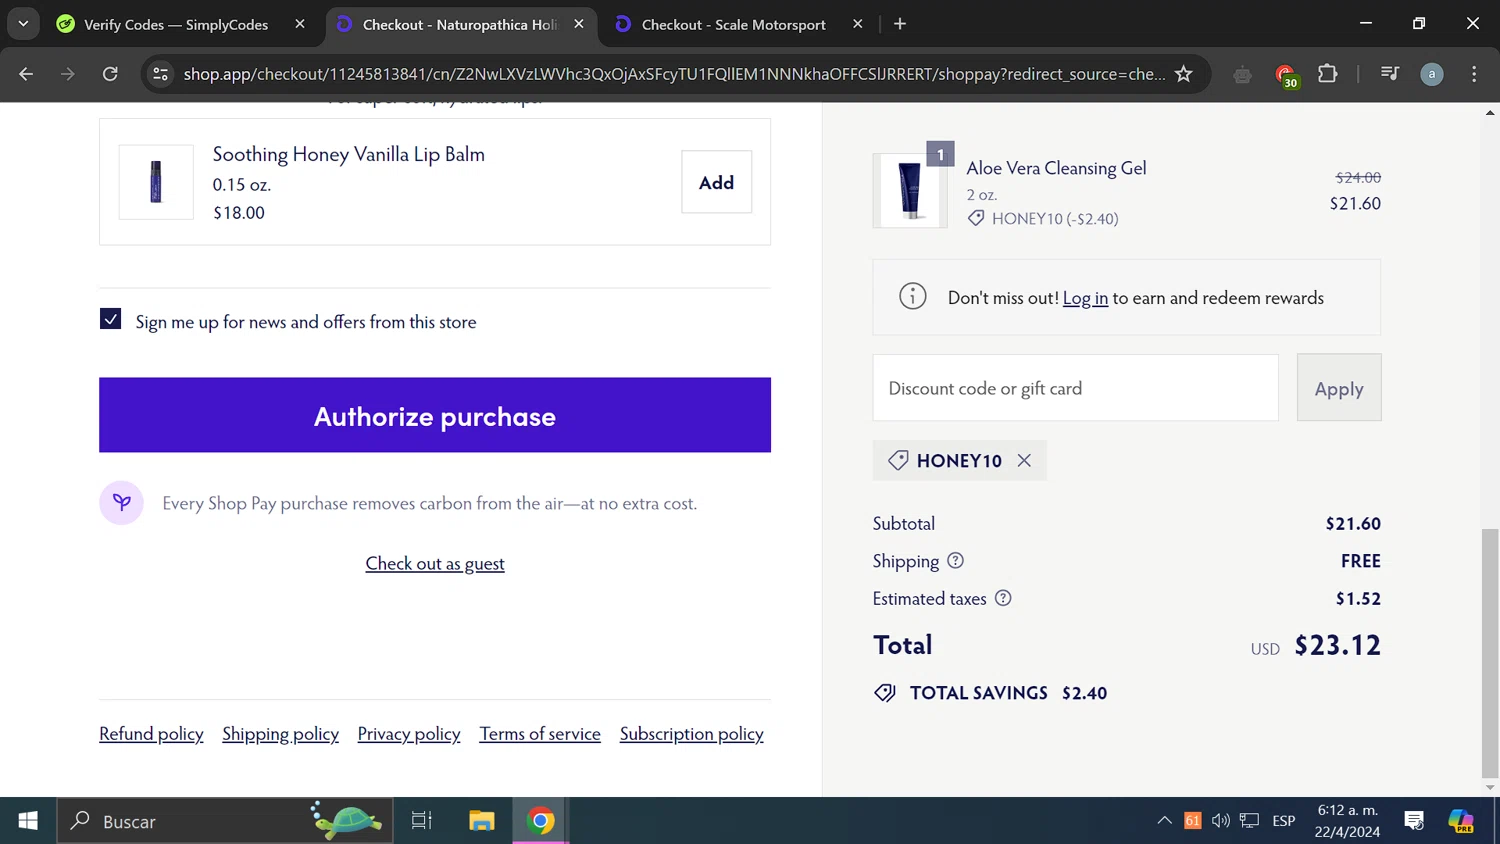Open the Privacy policy link
1500x844 pixels.
coord(409,734)
